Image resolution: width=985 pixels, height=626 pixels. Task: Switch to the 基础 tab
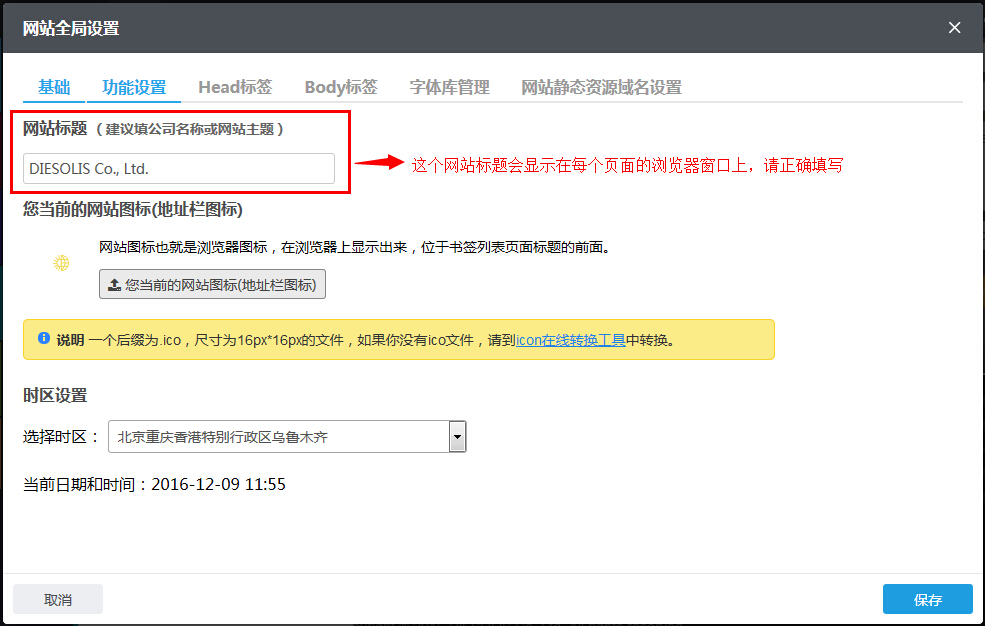click(x=53, y=87)
